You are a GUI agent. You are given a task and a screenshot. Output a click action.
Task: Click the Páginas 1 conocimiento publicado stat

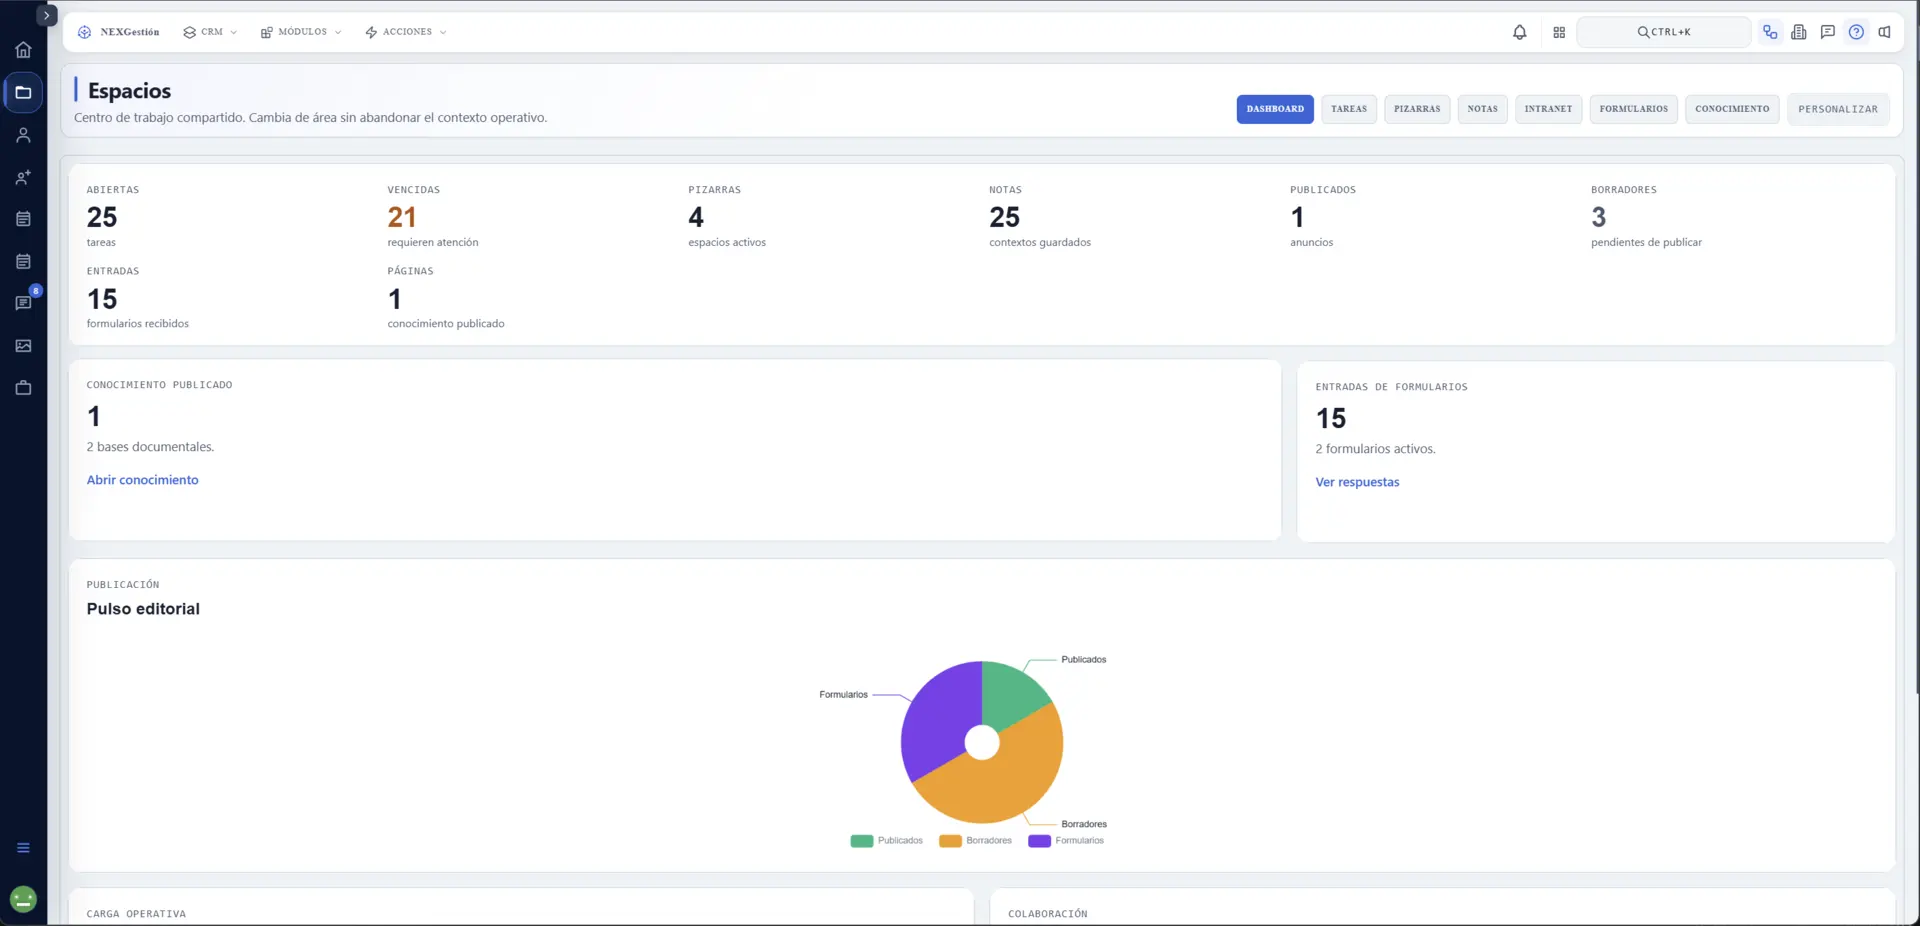coord(446,298)
